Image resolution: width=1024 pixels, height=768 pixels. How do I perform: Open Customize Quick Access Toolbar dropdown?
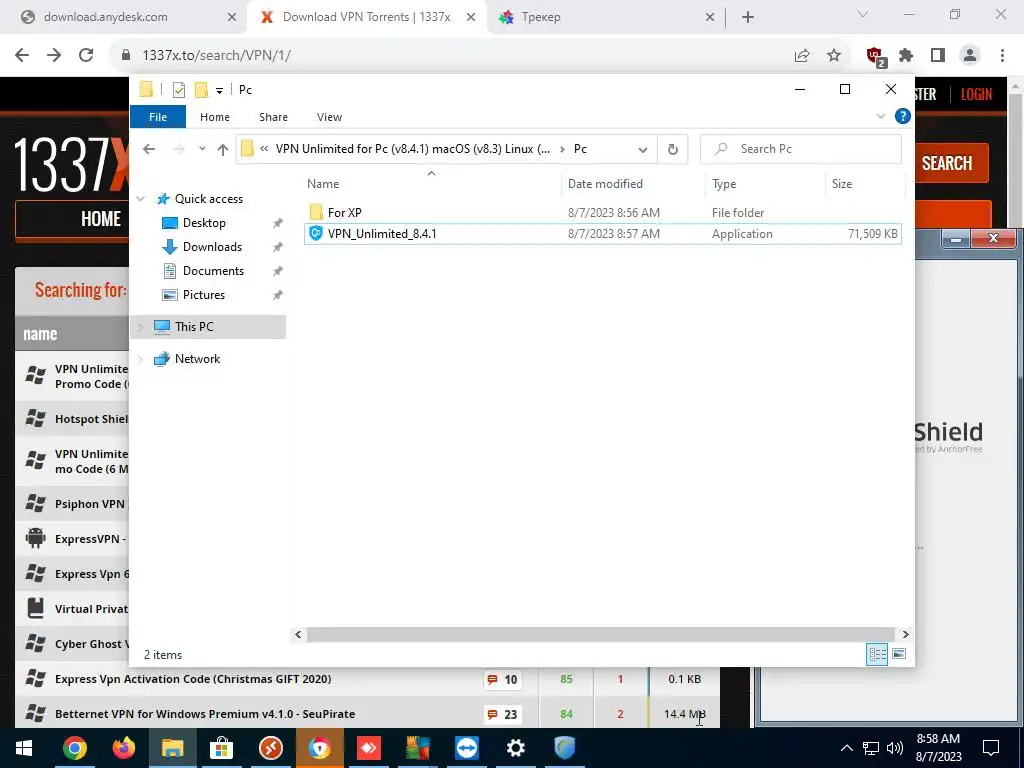219,91
